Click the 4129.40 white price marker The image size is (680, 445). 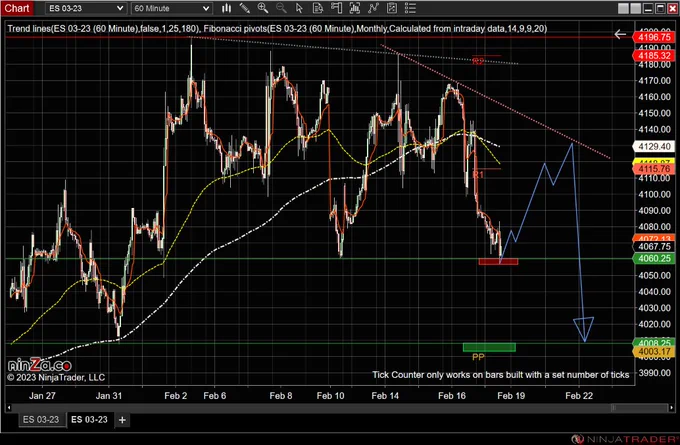pos(654,147)
